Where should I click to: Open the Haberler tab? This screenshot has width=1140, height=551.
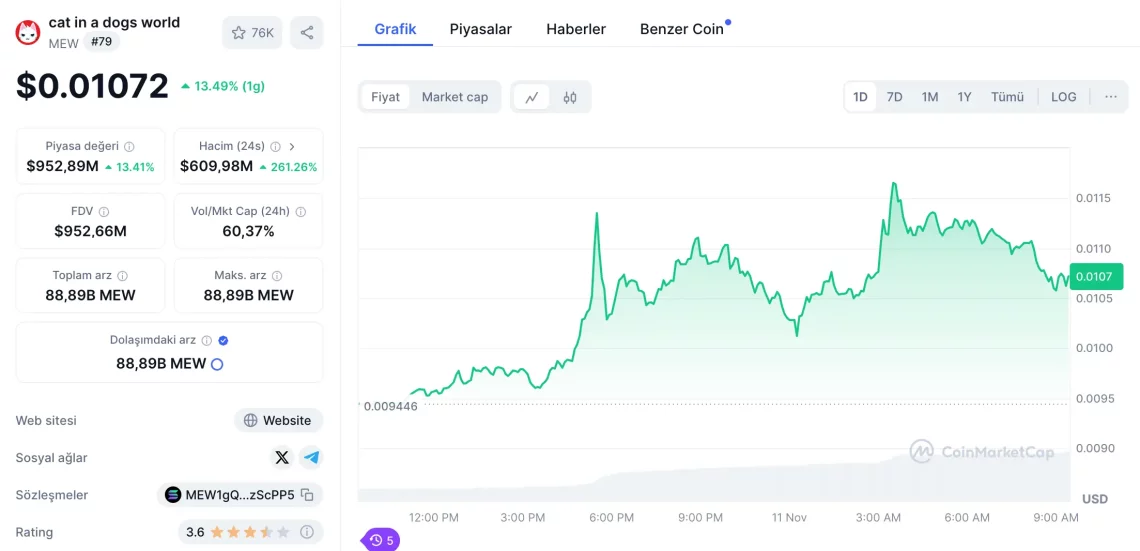click(575, 29)
